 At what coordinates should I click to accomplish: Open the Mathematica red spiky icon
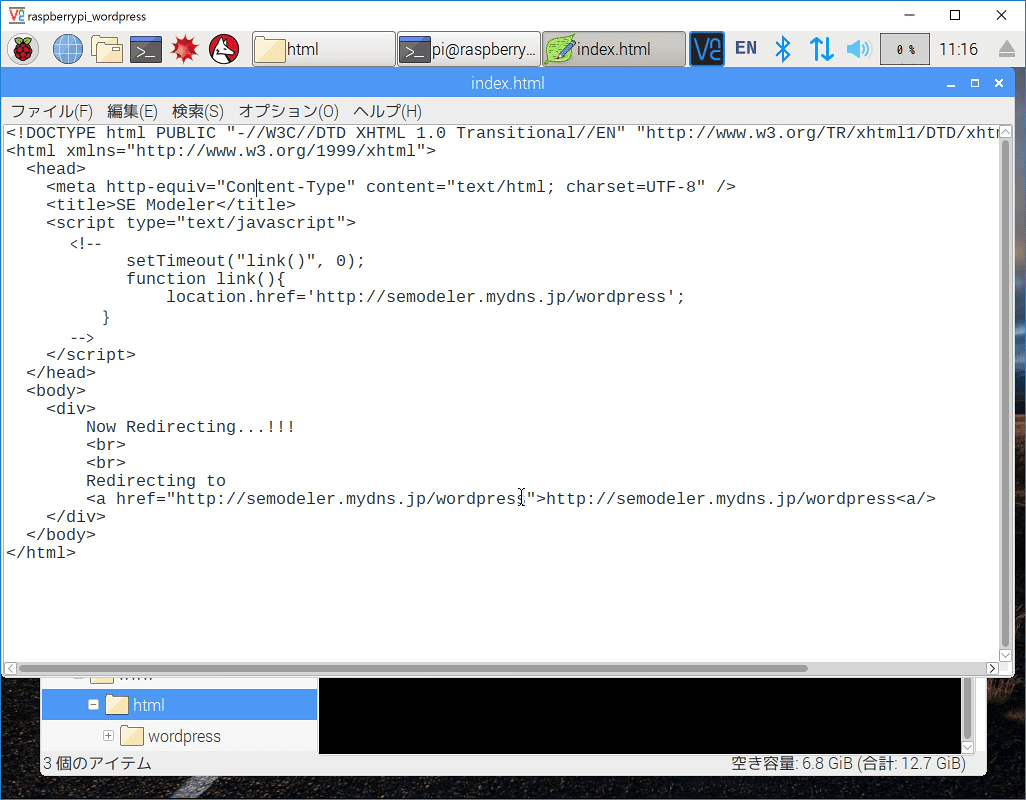[x=185, y=49]
